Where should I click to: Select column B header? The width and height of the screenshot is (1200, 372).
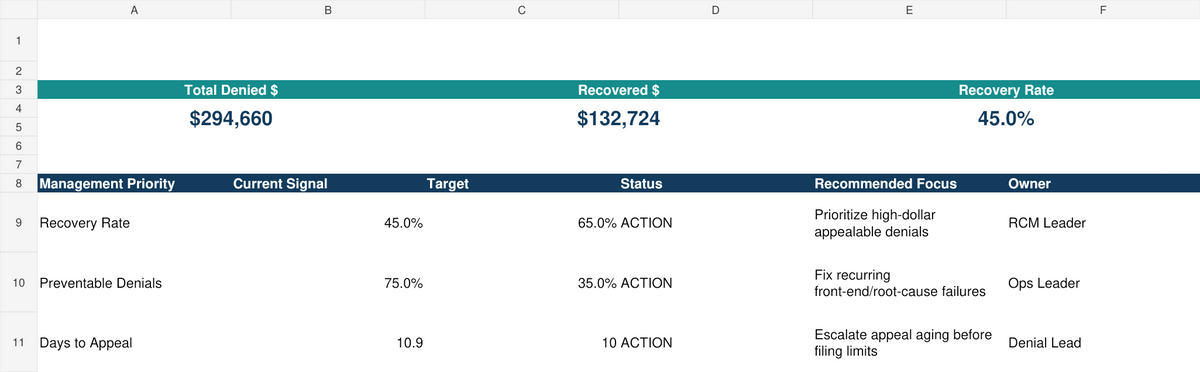coord(327,9)
